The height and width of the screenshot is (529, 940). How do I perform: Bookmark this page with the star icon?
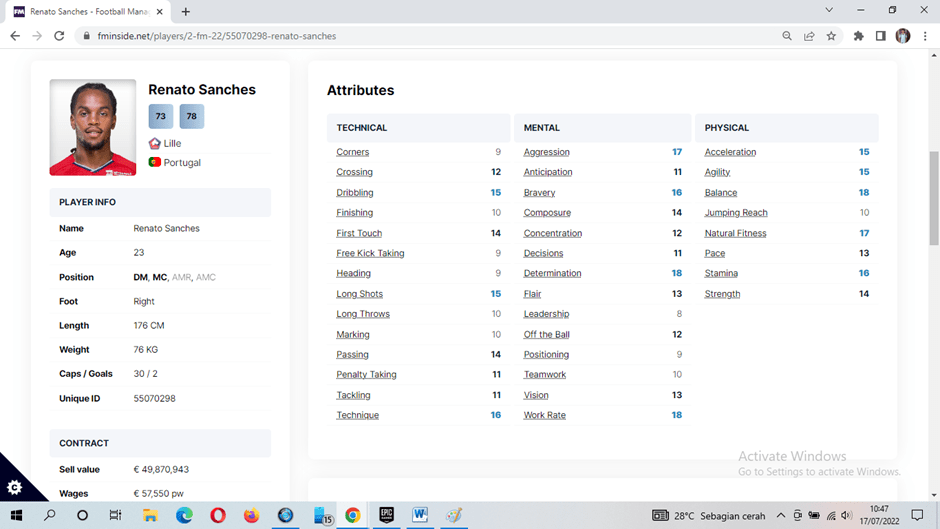[831, 36]
